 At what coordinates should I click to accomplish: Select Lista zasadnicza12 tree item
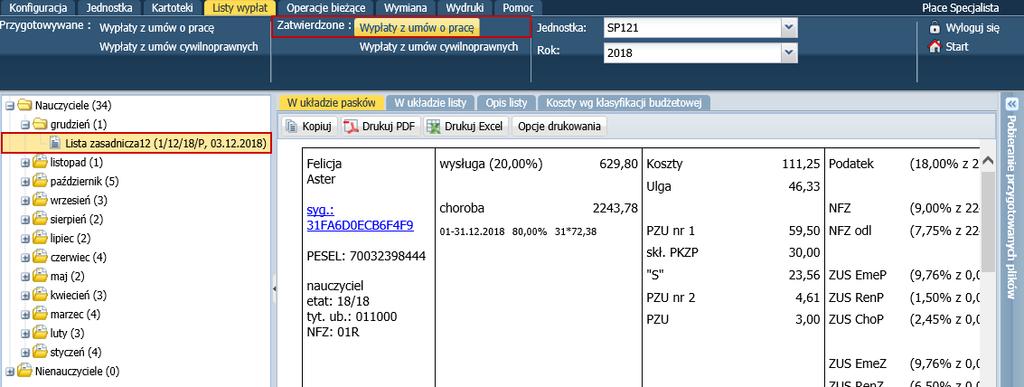pos(136,143)
